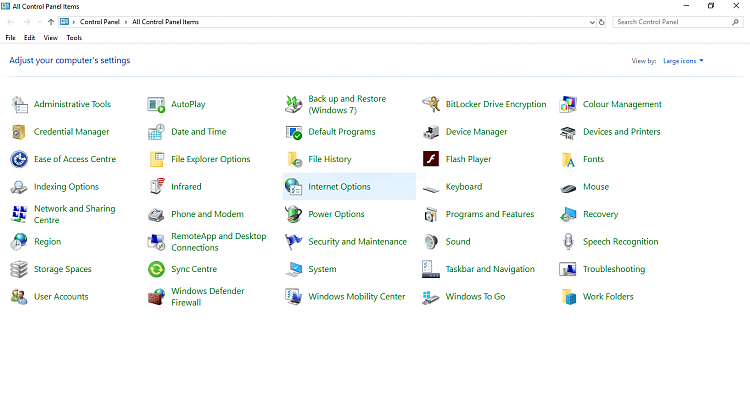Open the Power Options battery icon
The image size is (750, 400).
pyautogui.click(x=294, y=214)
